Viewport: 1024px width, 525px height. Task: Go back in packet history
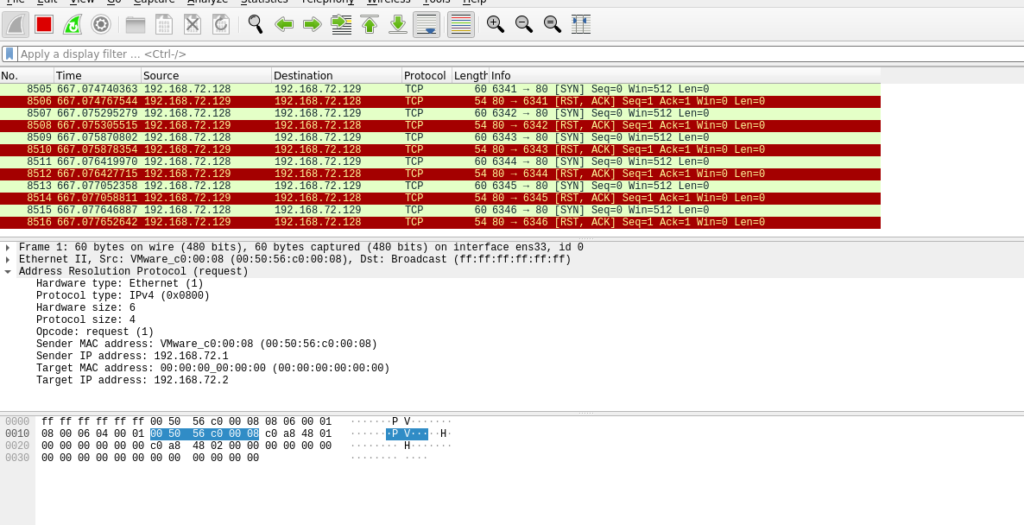pos(284,24)
